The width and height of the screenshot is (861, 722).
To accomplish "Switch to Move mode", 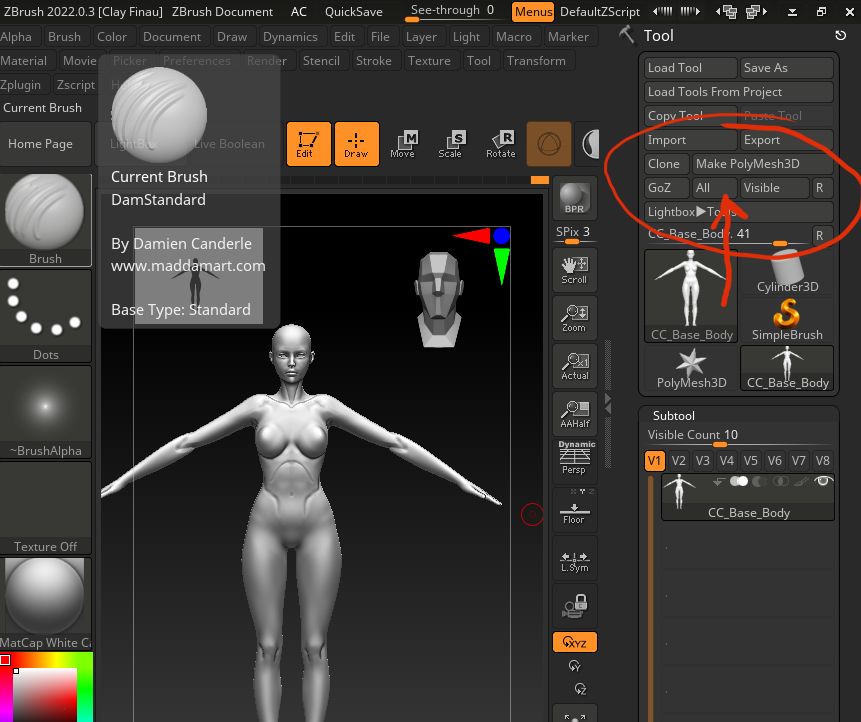I will click(x=404, y=144).
